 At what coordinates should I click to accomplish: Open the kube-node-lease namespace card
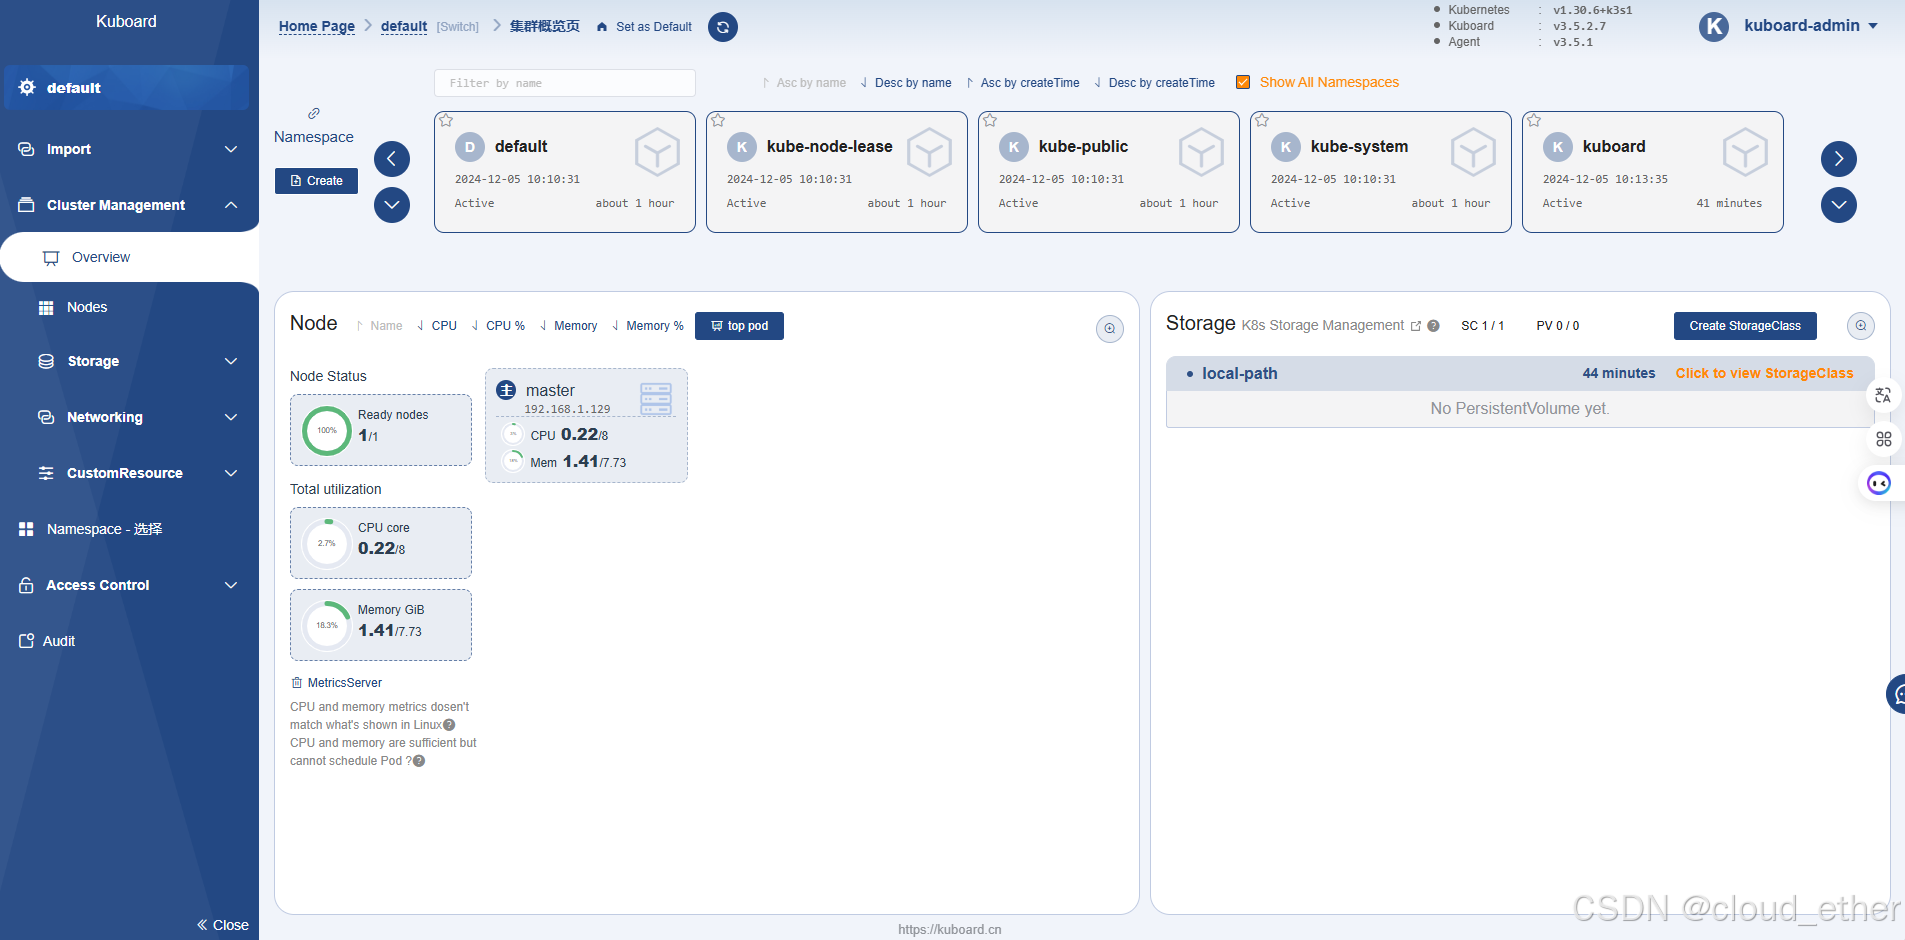click(x=837, y=172)
